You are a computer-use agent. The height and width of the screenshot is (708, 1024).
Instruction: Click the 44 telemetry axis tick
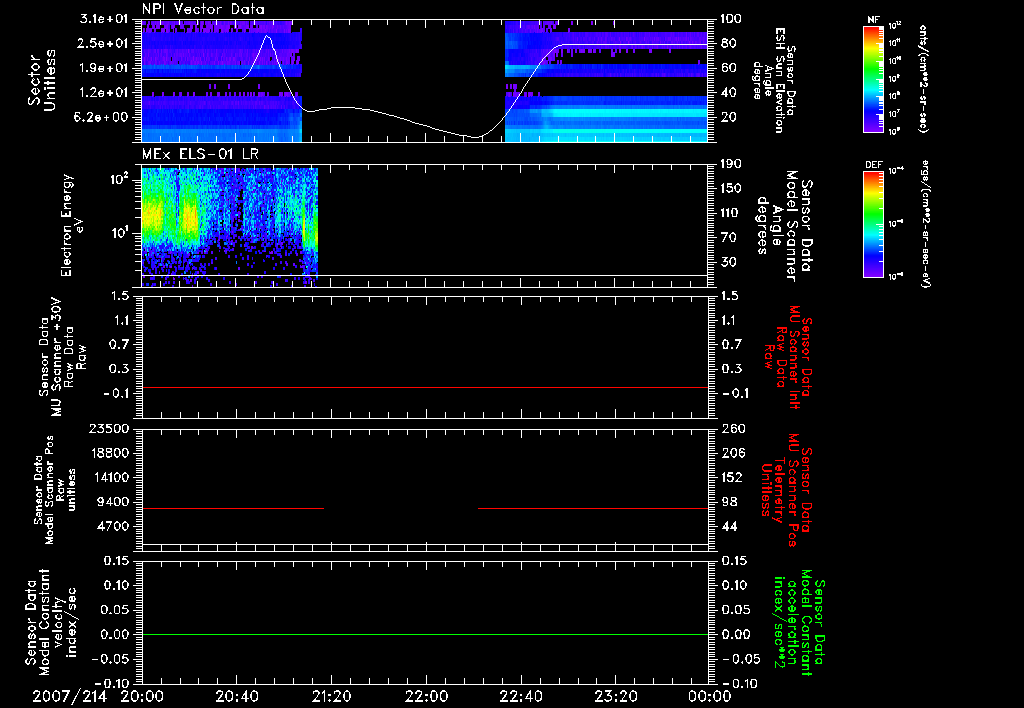click(728, 526)
